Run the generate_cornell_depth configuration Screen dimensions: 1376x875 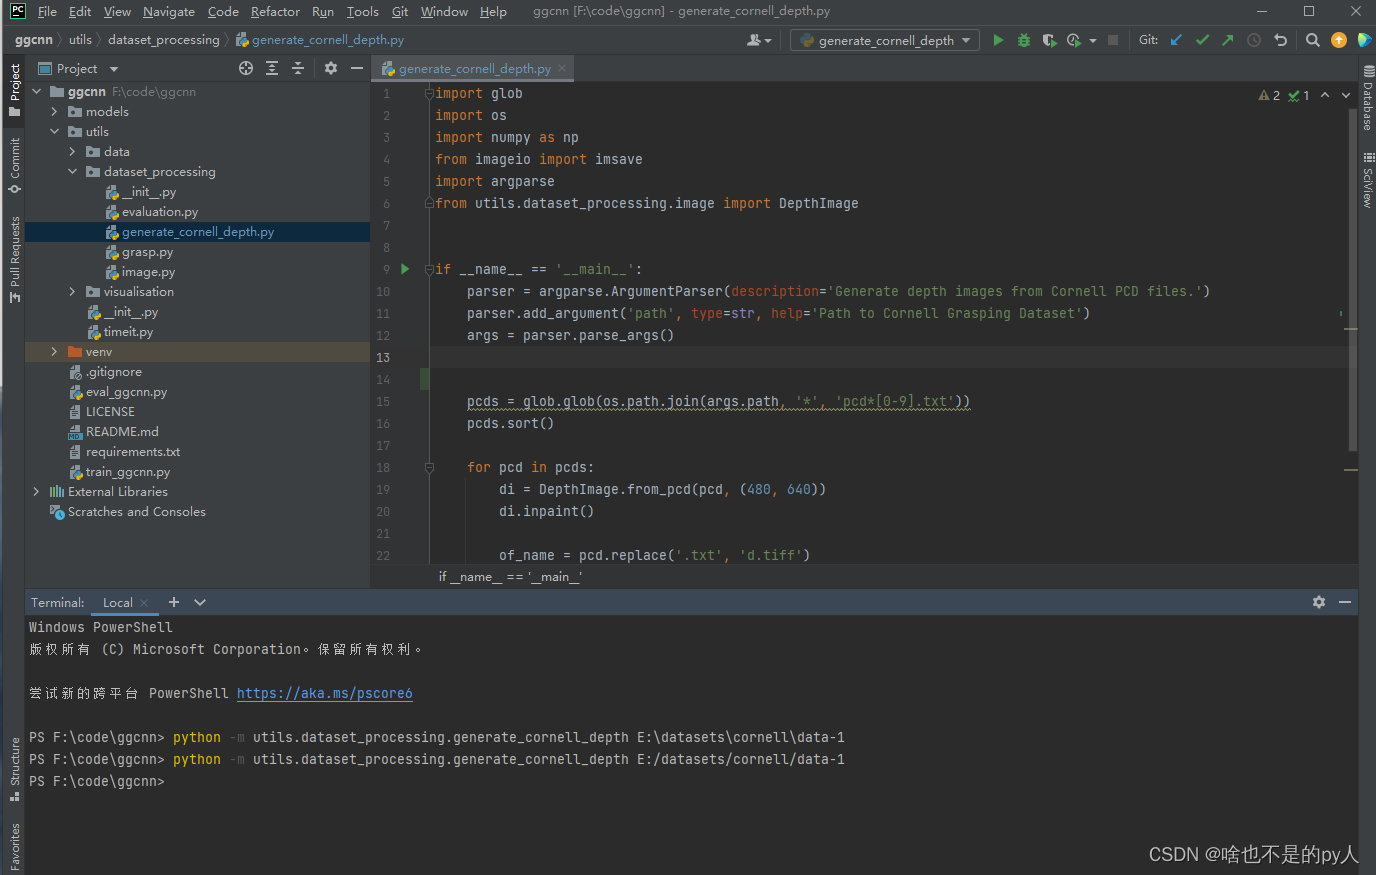[997, 40]
